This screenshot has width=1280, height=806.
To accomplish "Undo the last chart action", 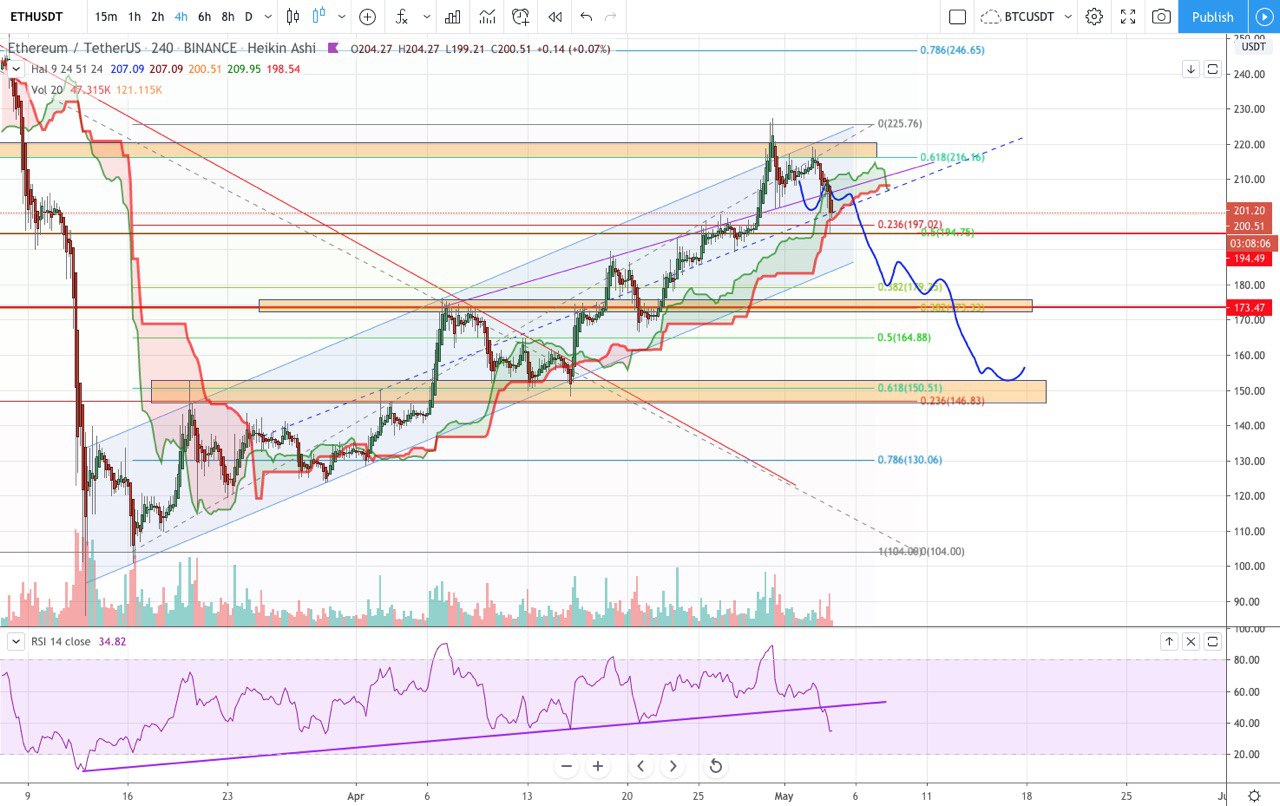I will pyautogui.click(x=586, y=16).
